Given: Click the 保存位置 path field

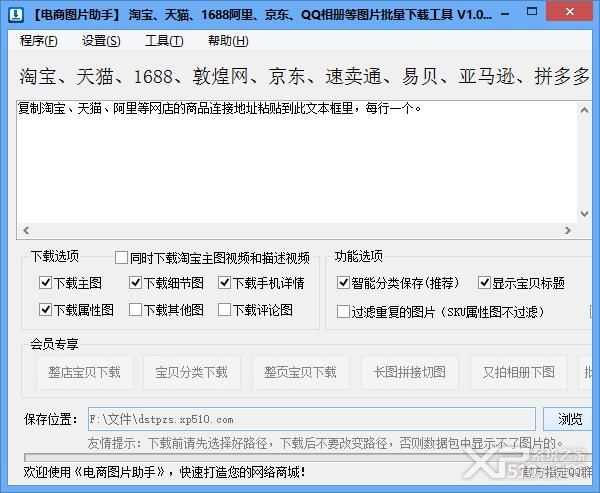Looking at the screenshot, I should pyautogui.click(x=311, y=419).
